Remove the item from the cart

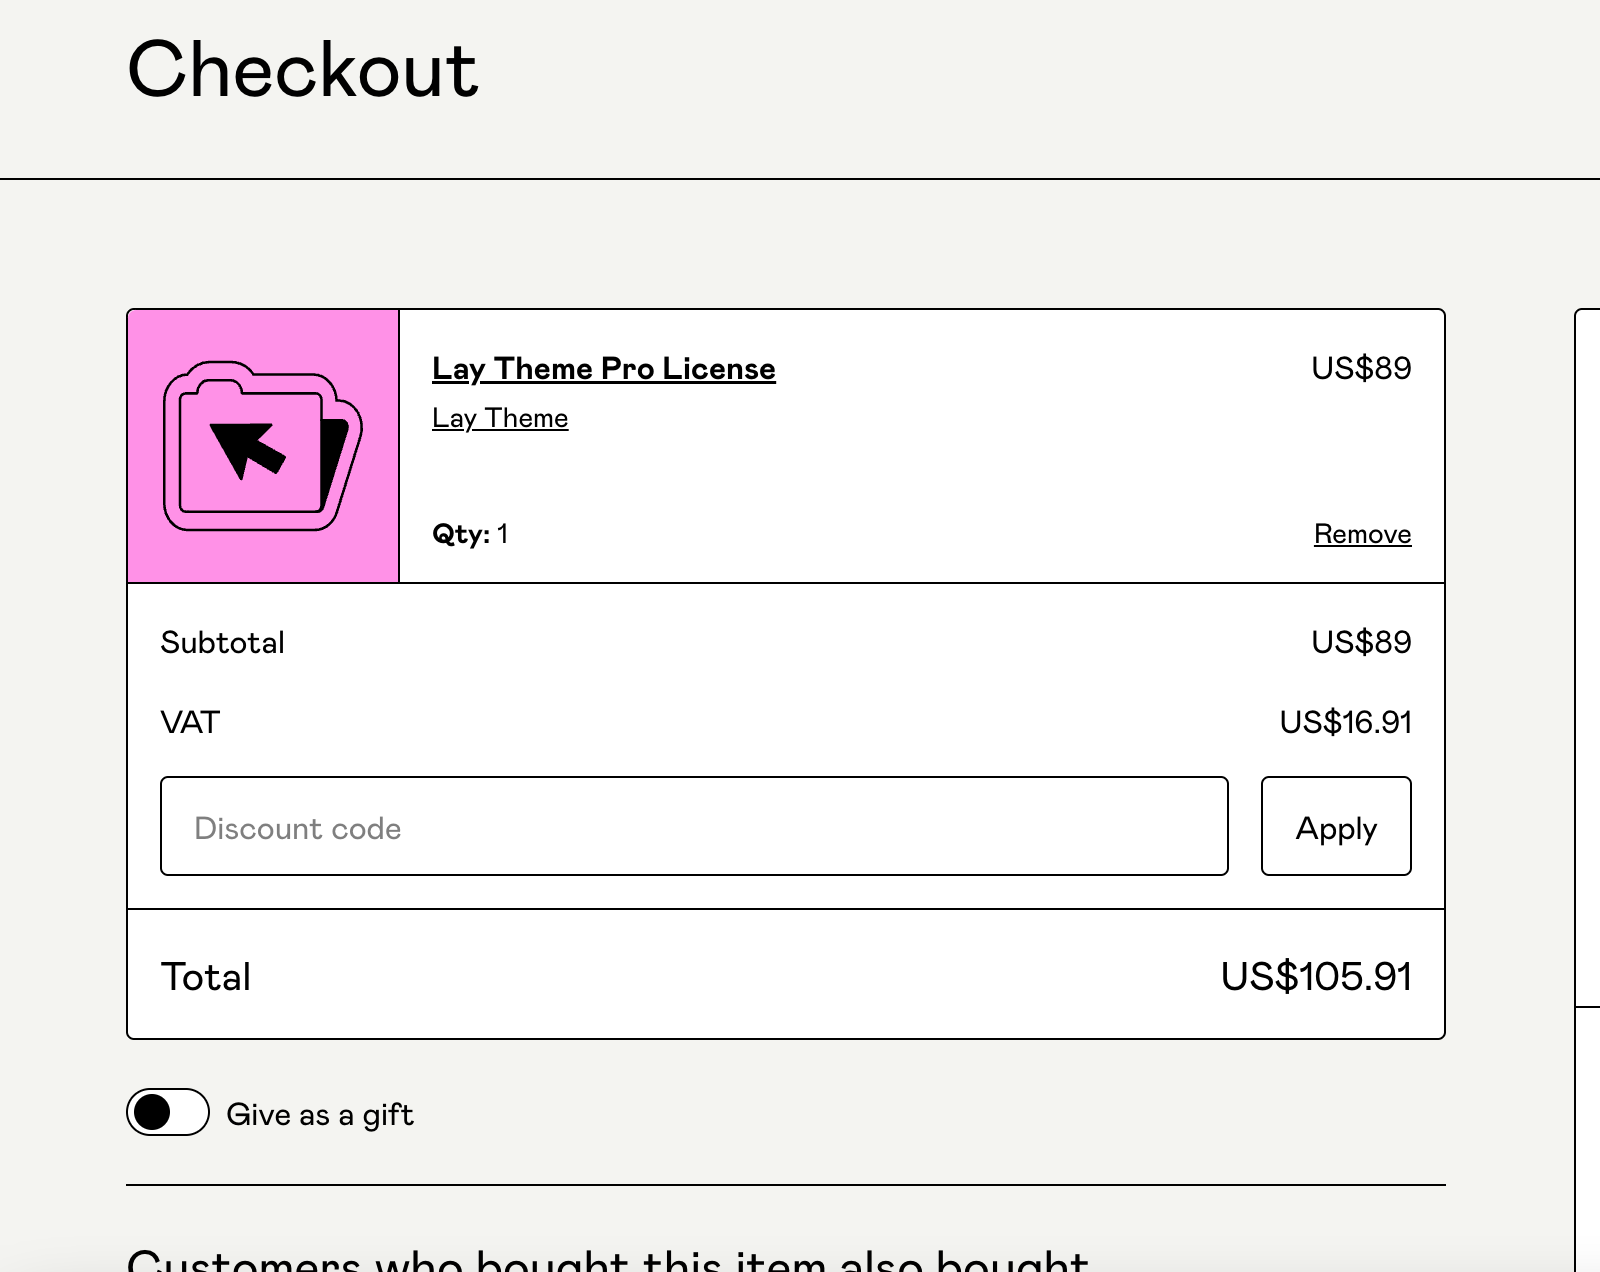coord(1362,534)
